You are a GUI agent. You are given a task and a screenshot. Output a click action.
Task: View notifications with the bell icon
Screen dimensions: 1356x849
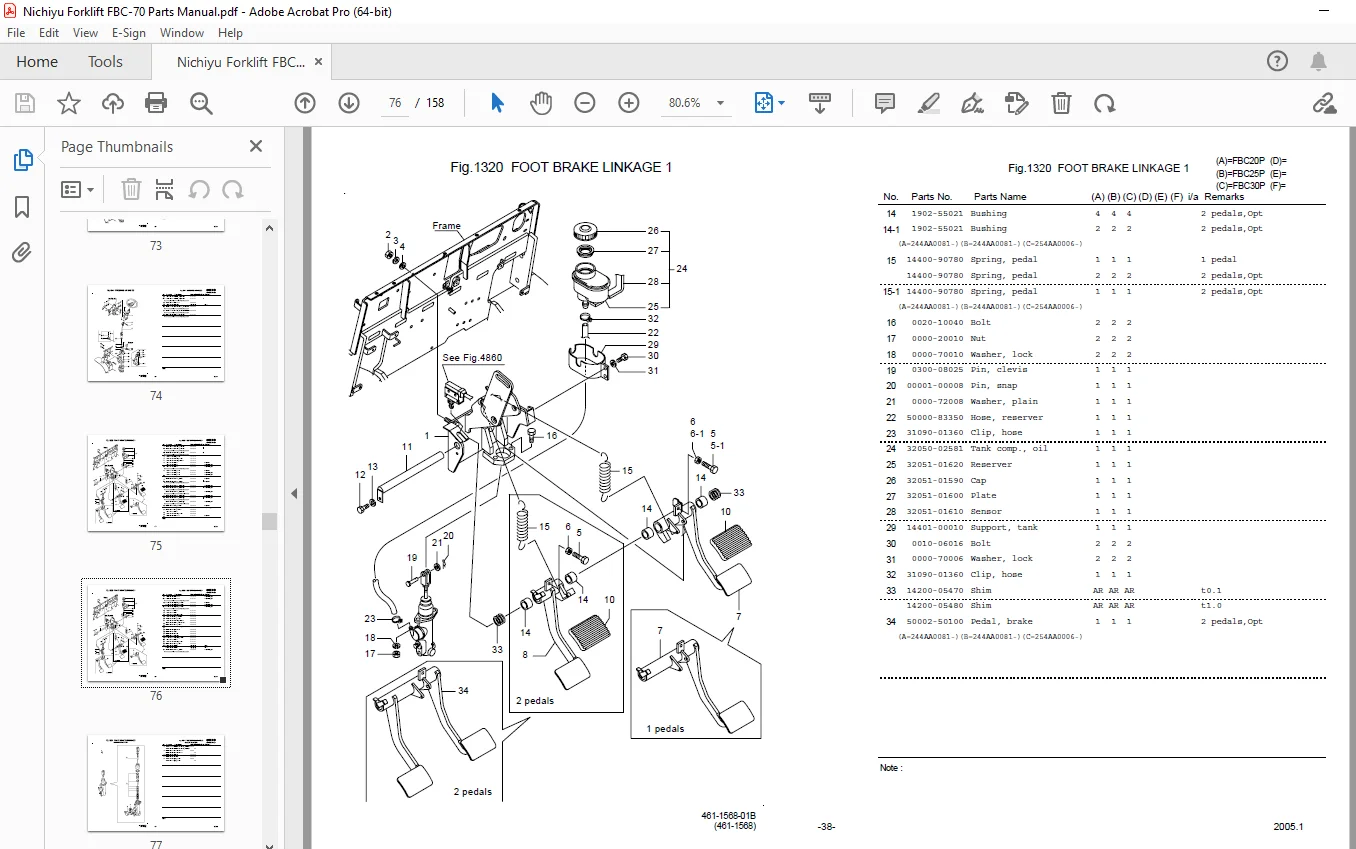click(x=1320, y=61)
